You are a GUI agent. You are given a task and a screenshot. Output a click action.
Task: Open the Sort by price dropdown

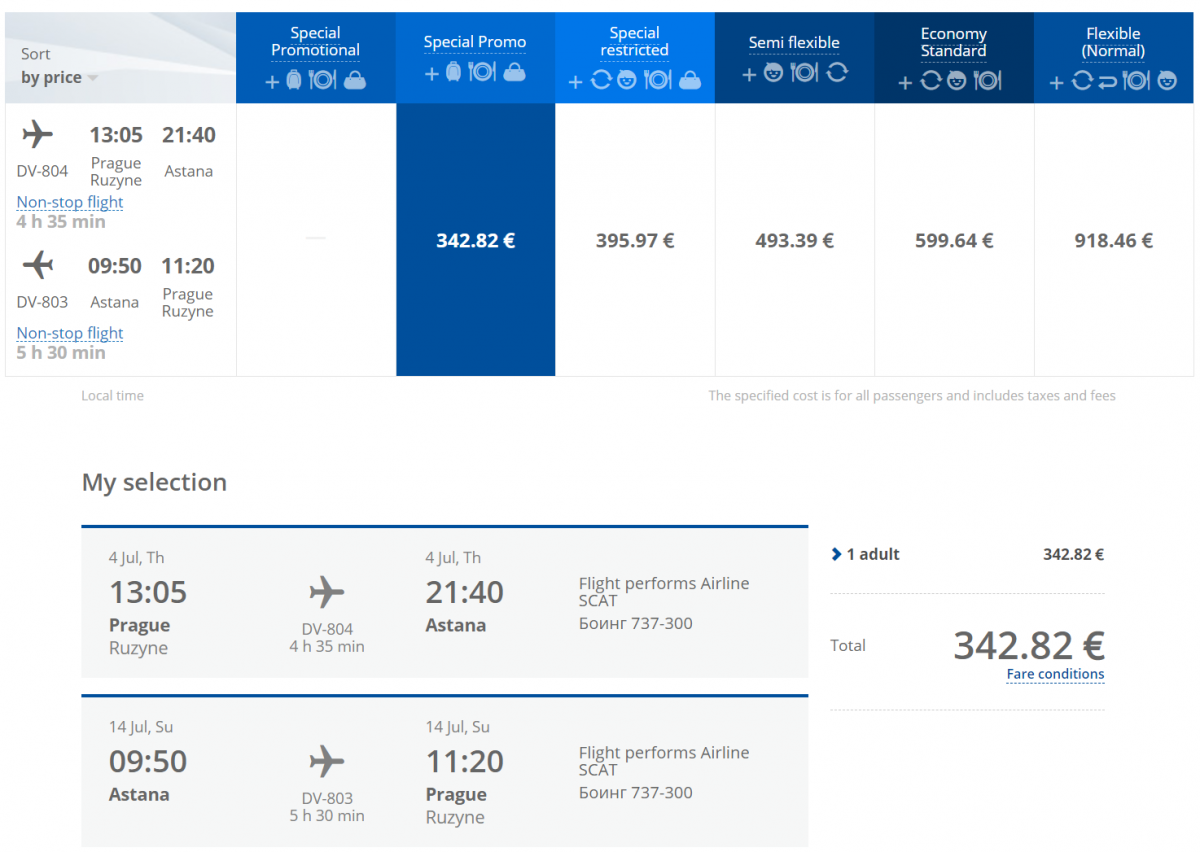tap(59, 78)
